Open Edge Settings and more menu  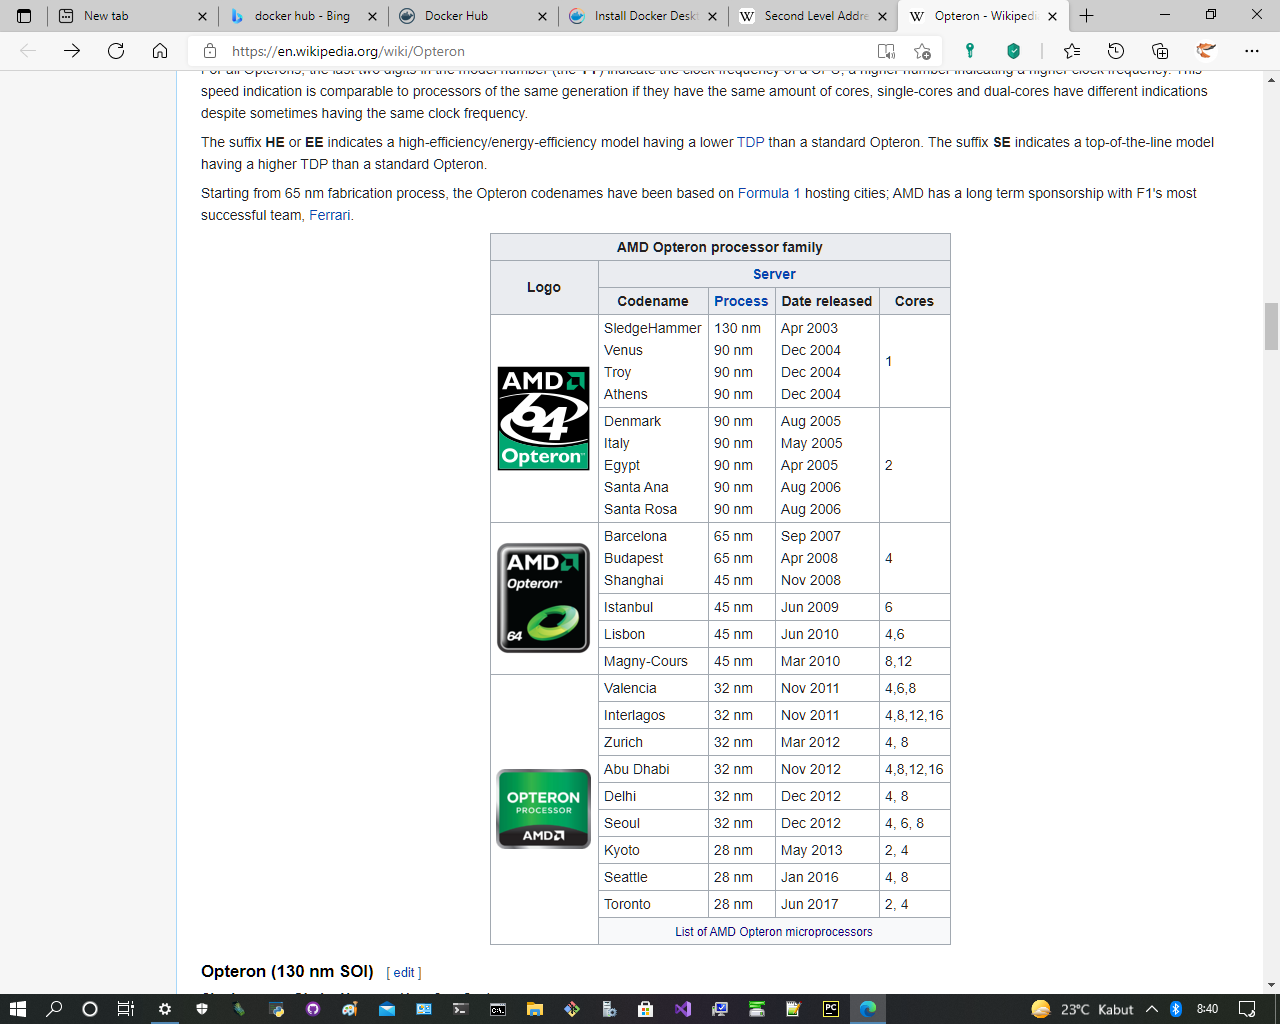tap(1252, 51)
